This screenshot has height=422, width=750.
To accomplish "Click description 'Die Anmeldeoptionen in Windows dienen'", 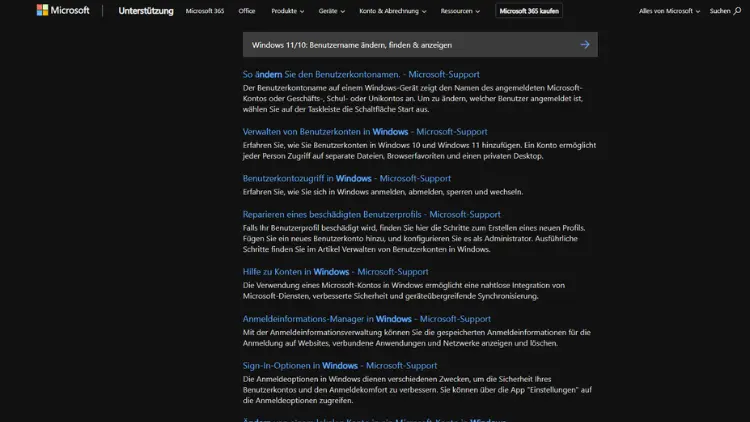I will tap(417, 389).
